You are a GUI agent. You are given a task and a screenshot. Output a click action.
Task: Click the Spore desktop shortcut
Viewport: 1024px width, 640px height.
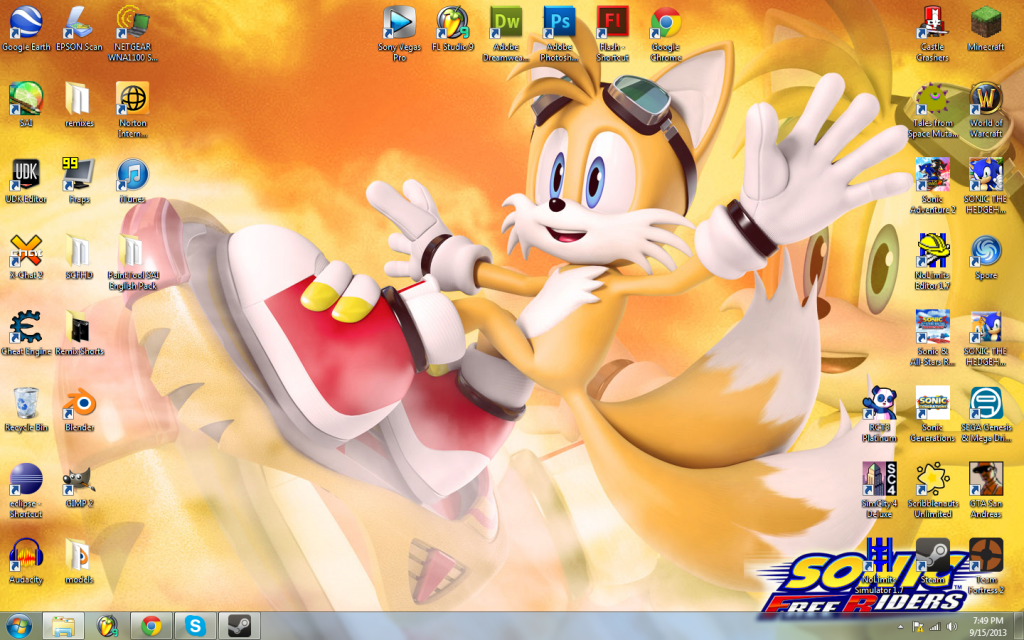click(986, 257)
